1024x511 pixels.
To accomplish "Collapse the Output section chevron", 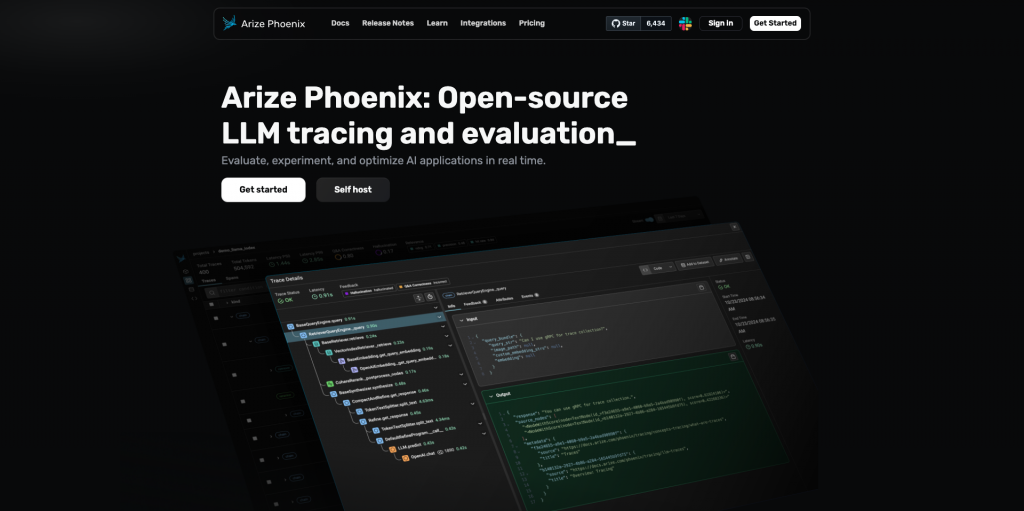I will point(491,396).
